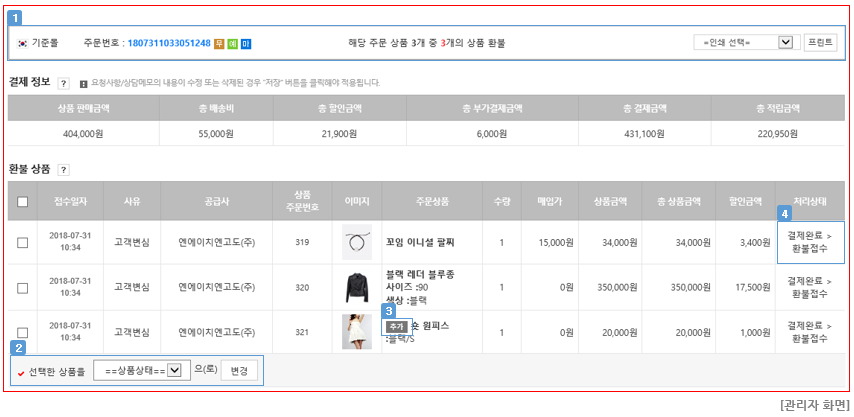The image size is (854, 417).
Task: Click the 220,950원 total points value
Action: click(x=778, y=133)
